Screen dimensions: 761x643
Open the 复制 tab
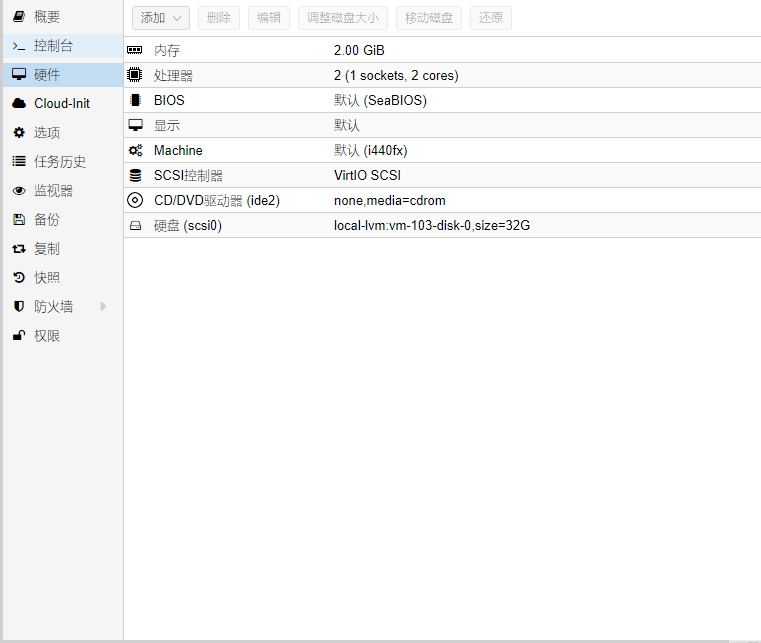(63, 248)
